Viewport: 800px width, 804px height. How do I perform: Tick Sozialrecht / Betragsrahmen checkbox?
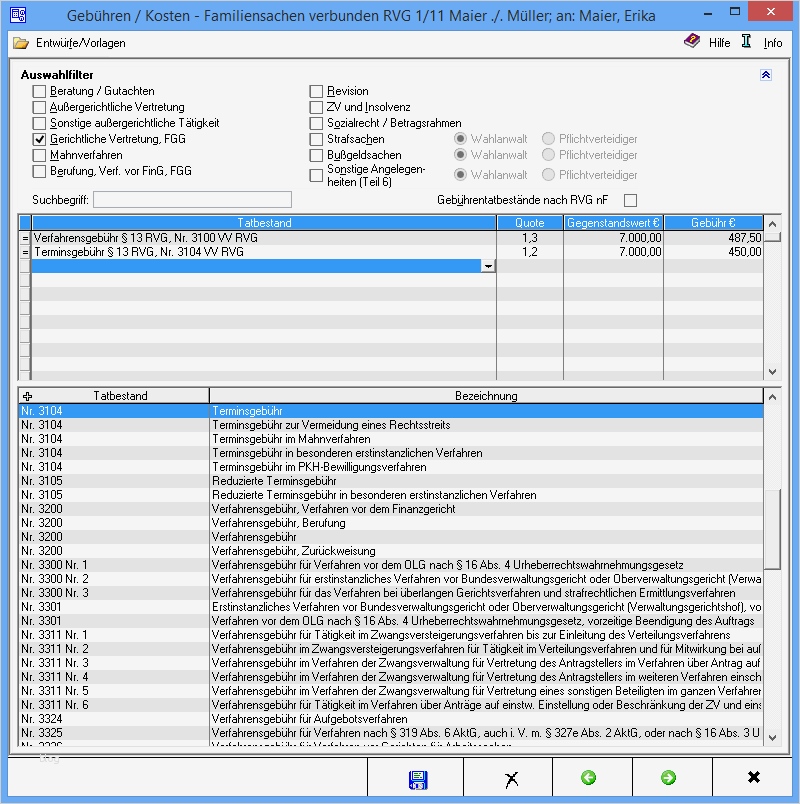click(316, 123)
